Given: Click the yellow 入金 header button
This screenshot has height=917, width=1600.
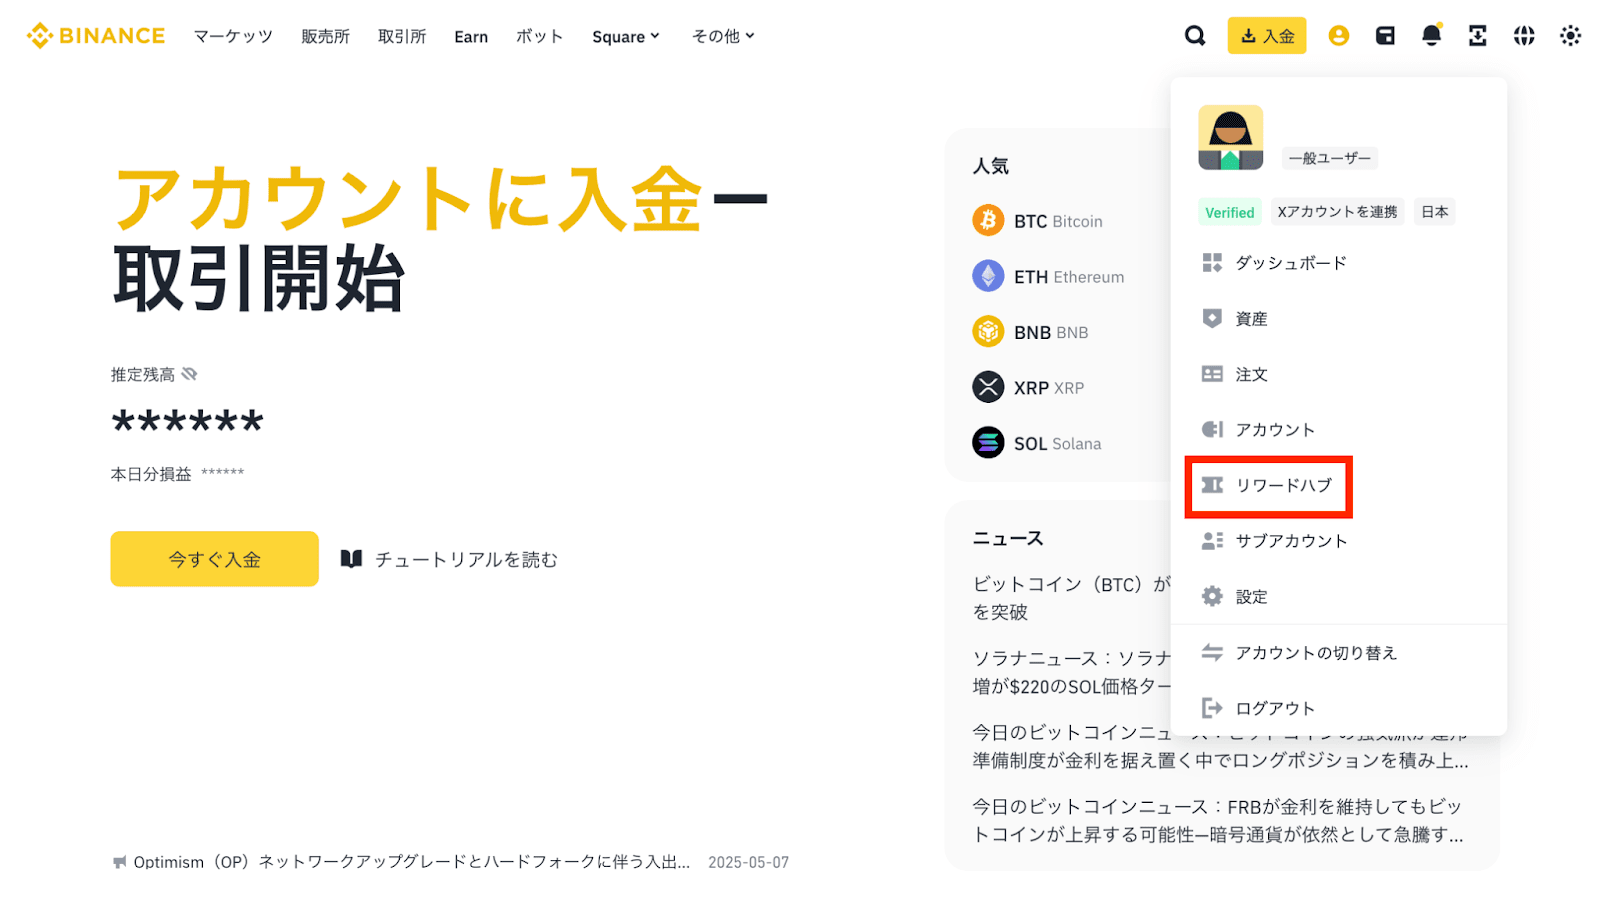Looking at the screenshot, I should point(1267,36).
